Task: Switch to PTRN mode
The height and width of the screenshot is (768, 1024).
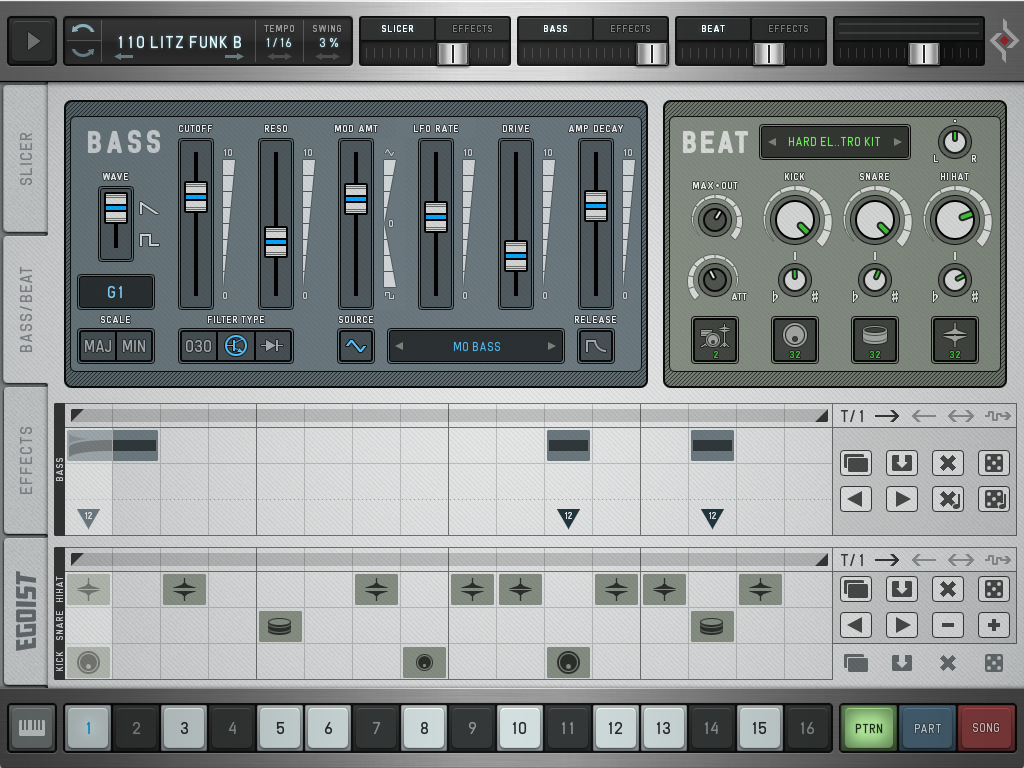Action: (x=869, y=728)
